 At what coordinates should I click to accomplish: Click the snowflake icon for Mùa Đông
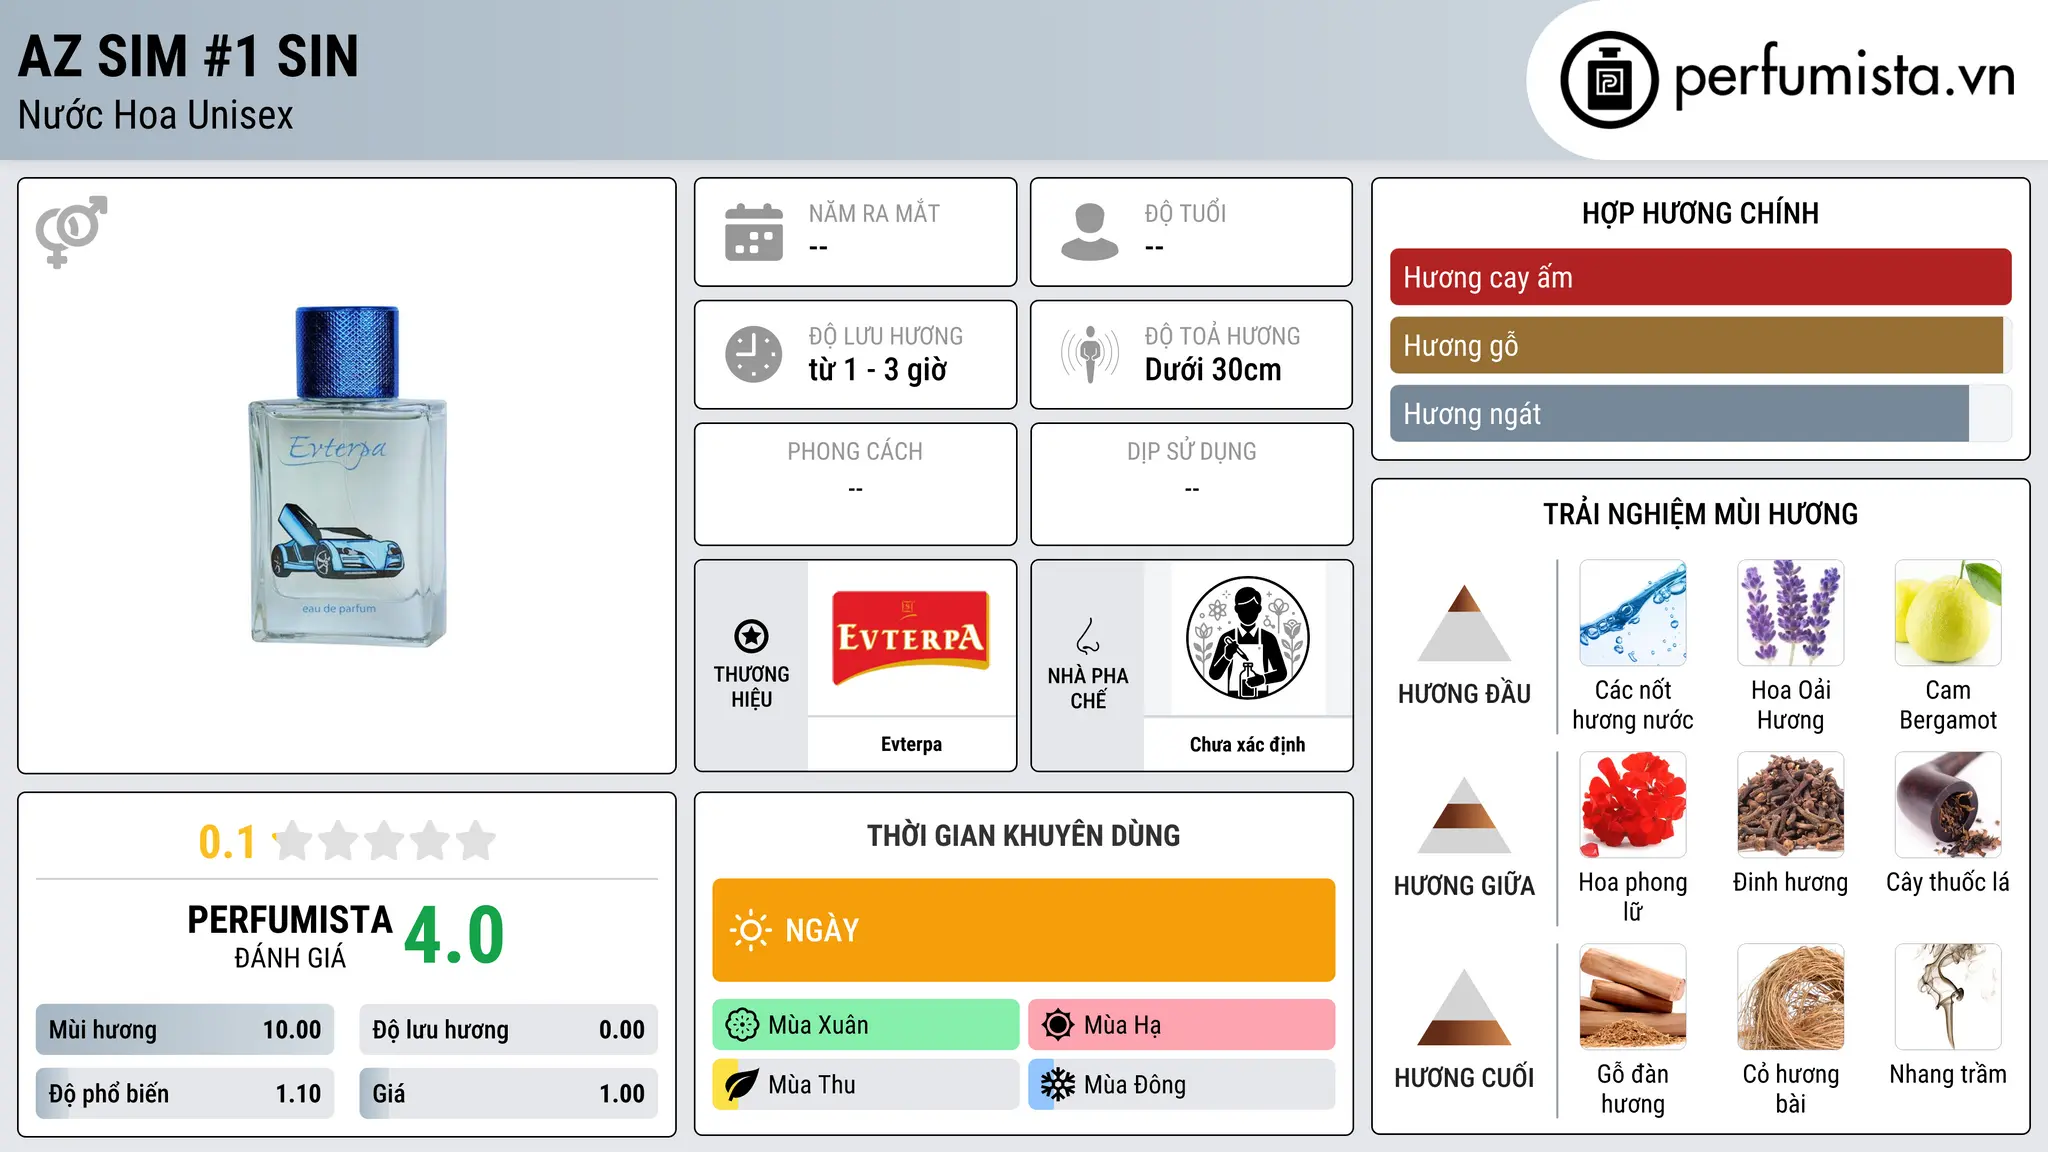coord(1058,1085)
